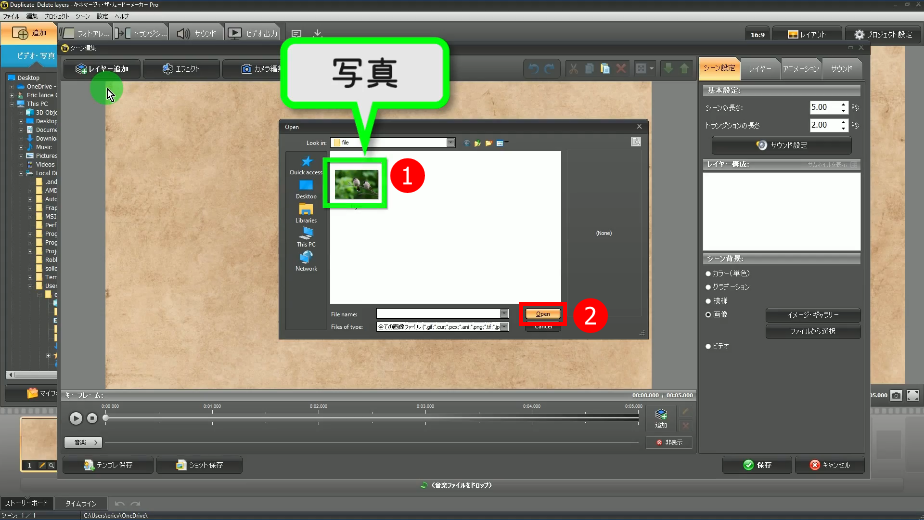The image size is (924, 520).
Task: Open Network in the places sidebar
Action: tap(305, 261)
